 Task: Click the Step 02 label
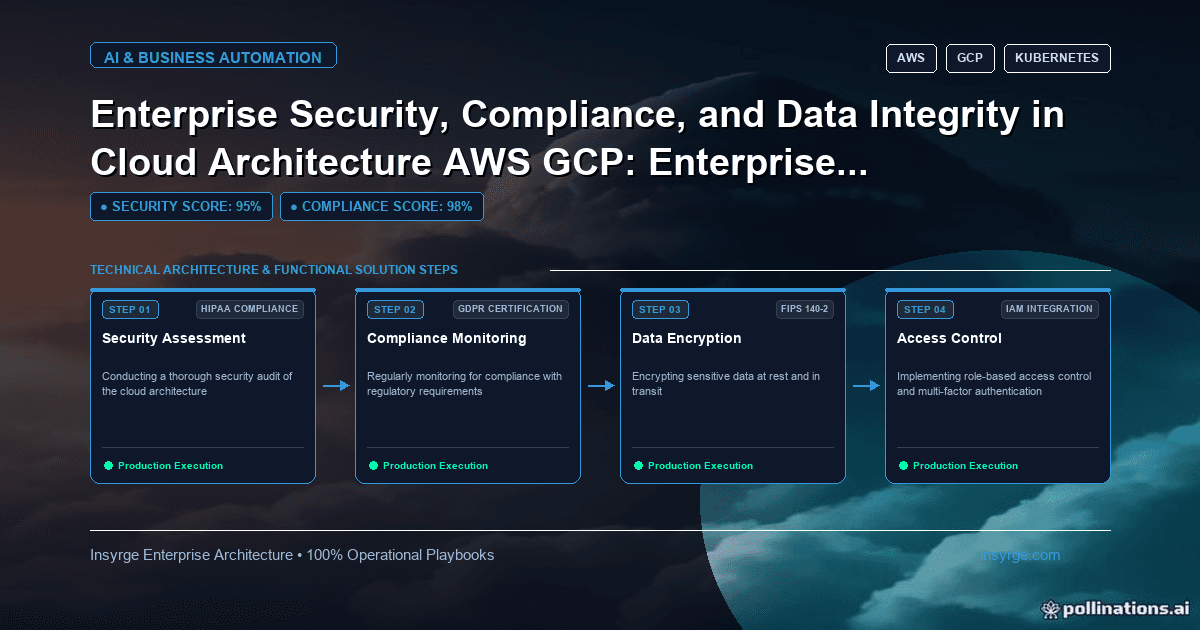click(395, 309)
